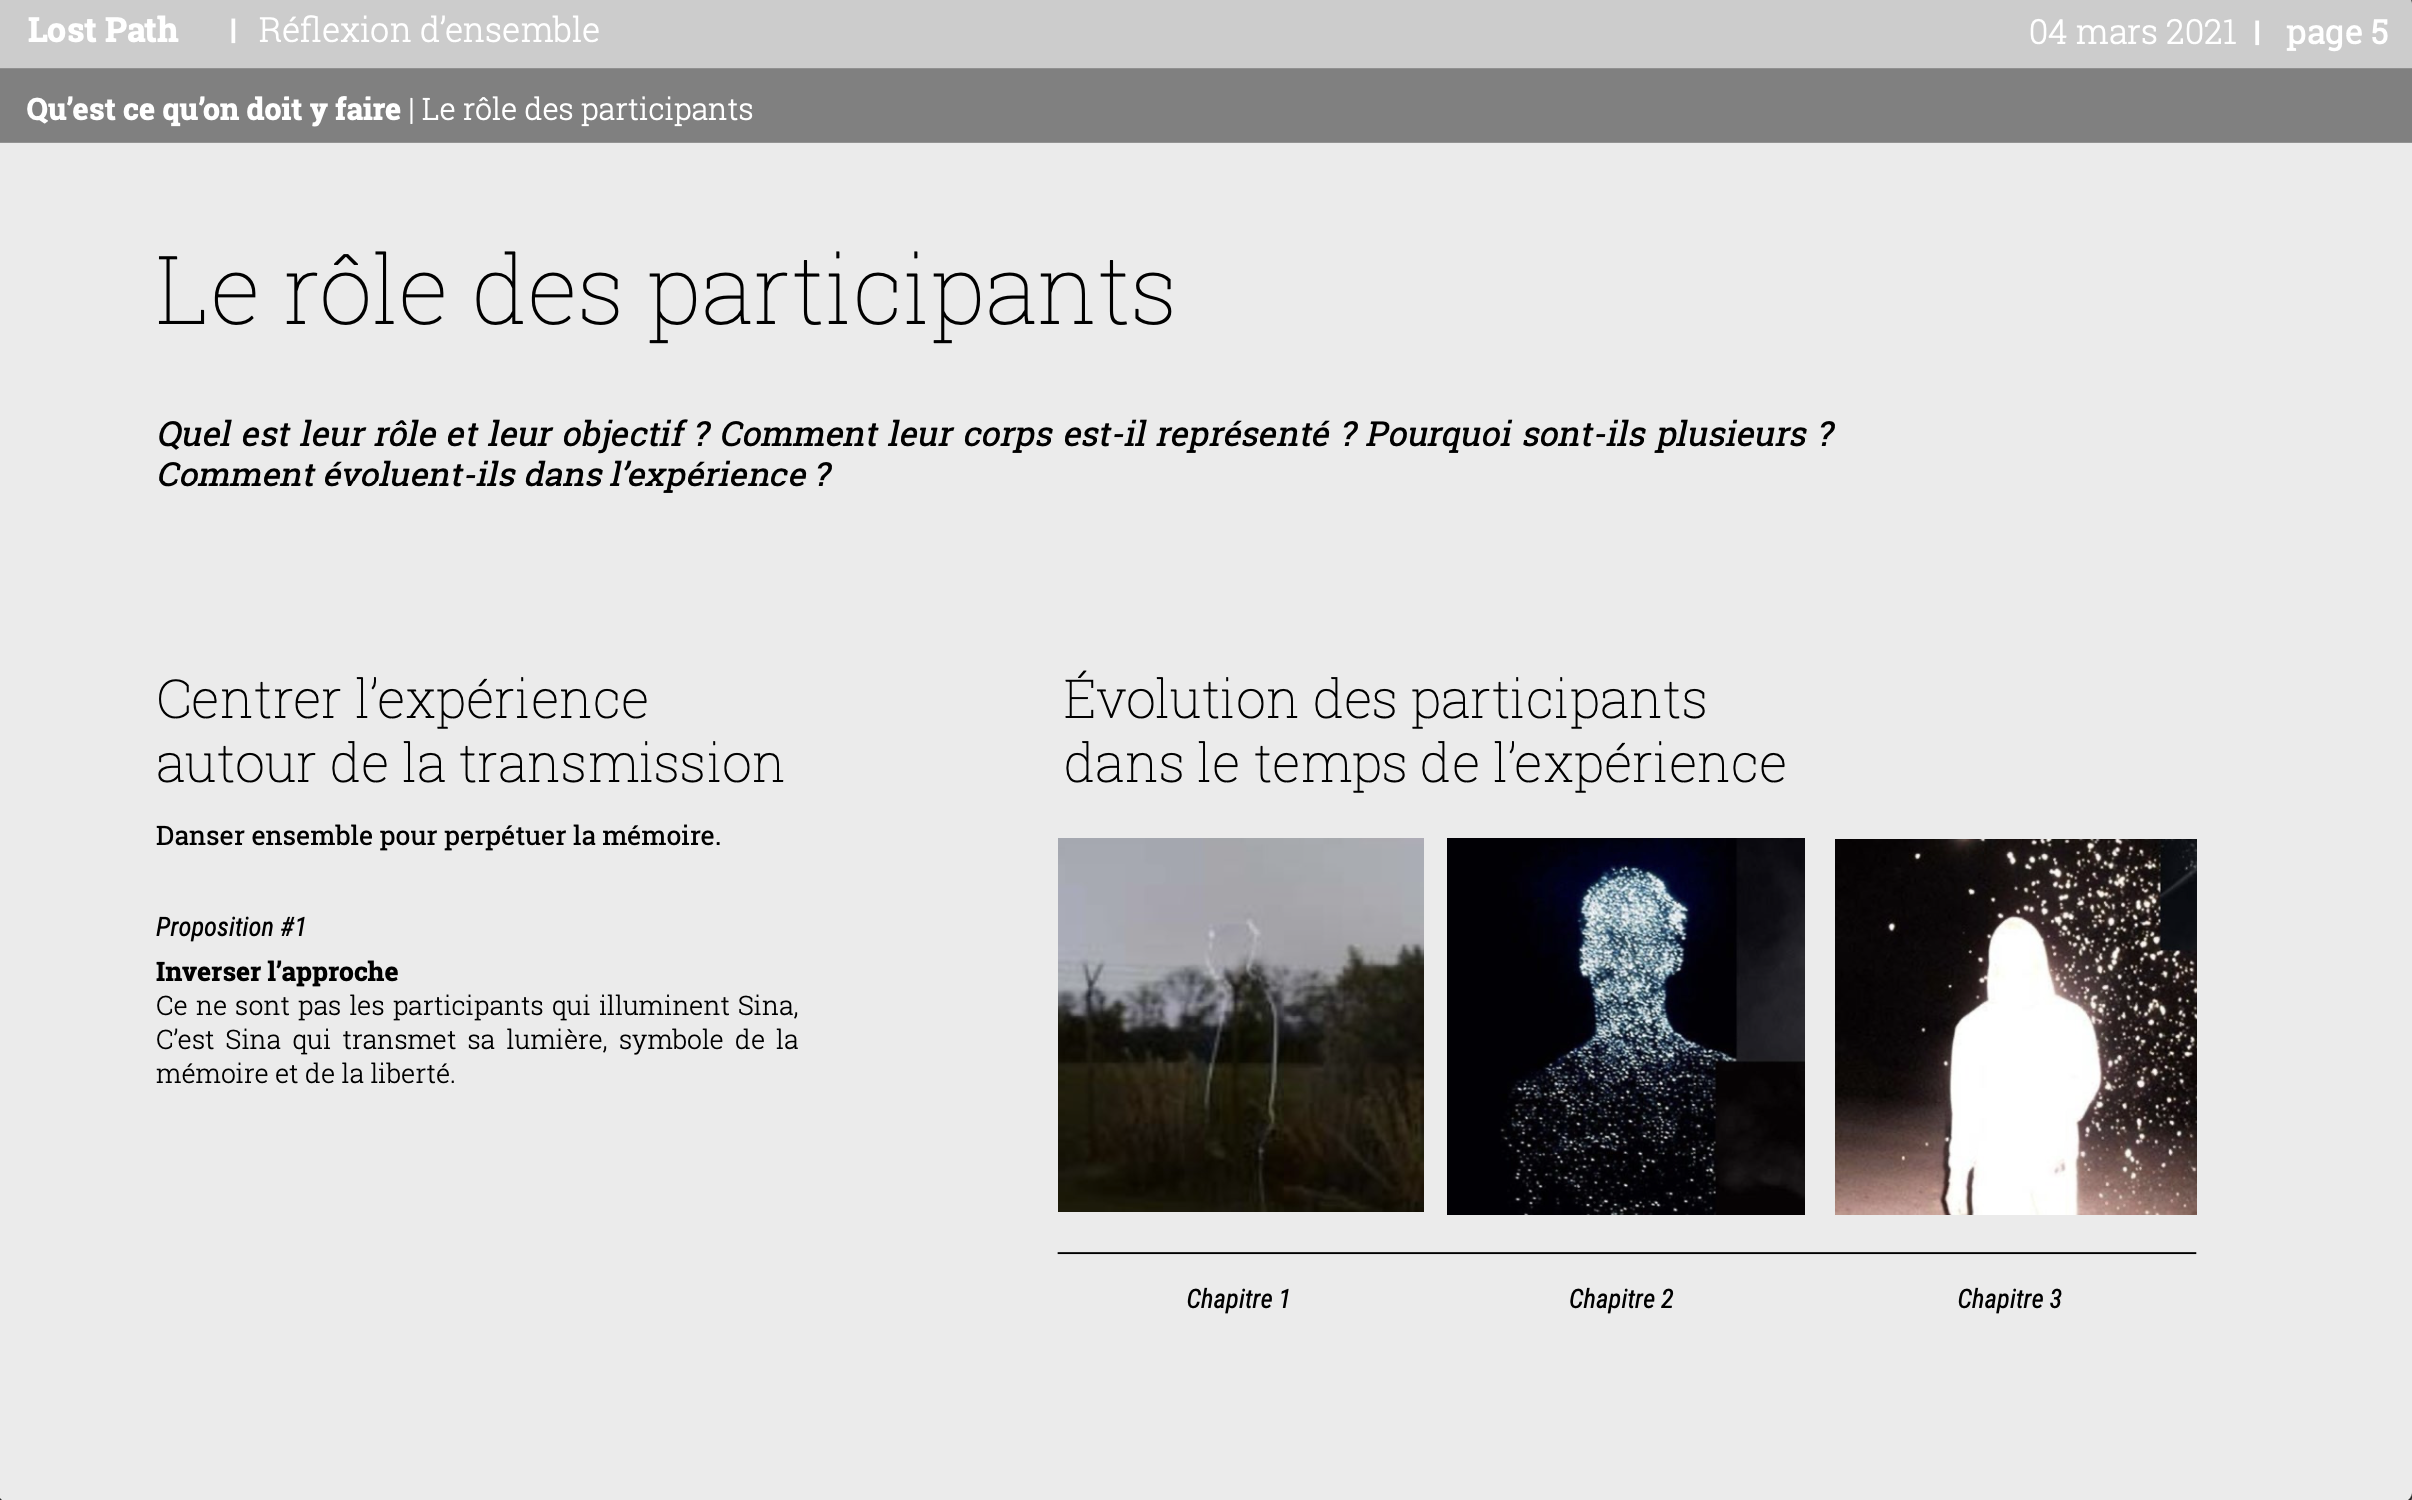2412x1500 pixels.
Task: Click the main title Le rôle des participants
Action: pos(665,292)
